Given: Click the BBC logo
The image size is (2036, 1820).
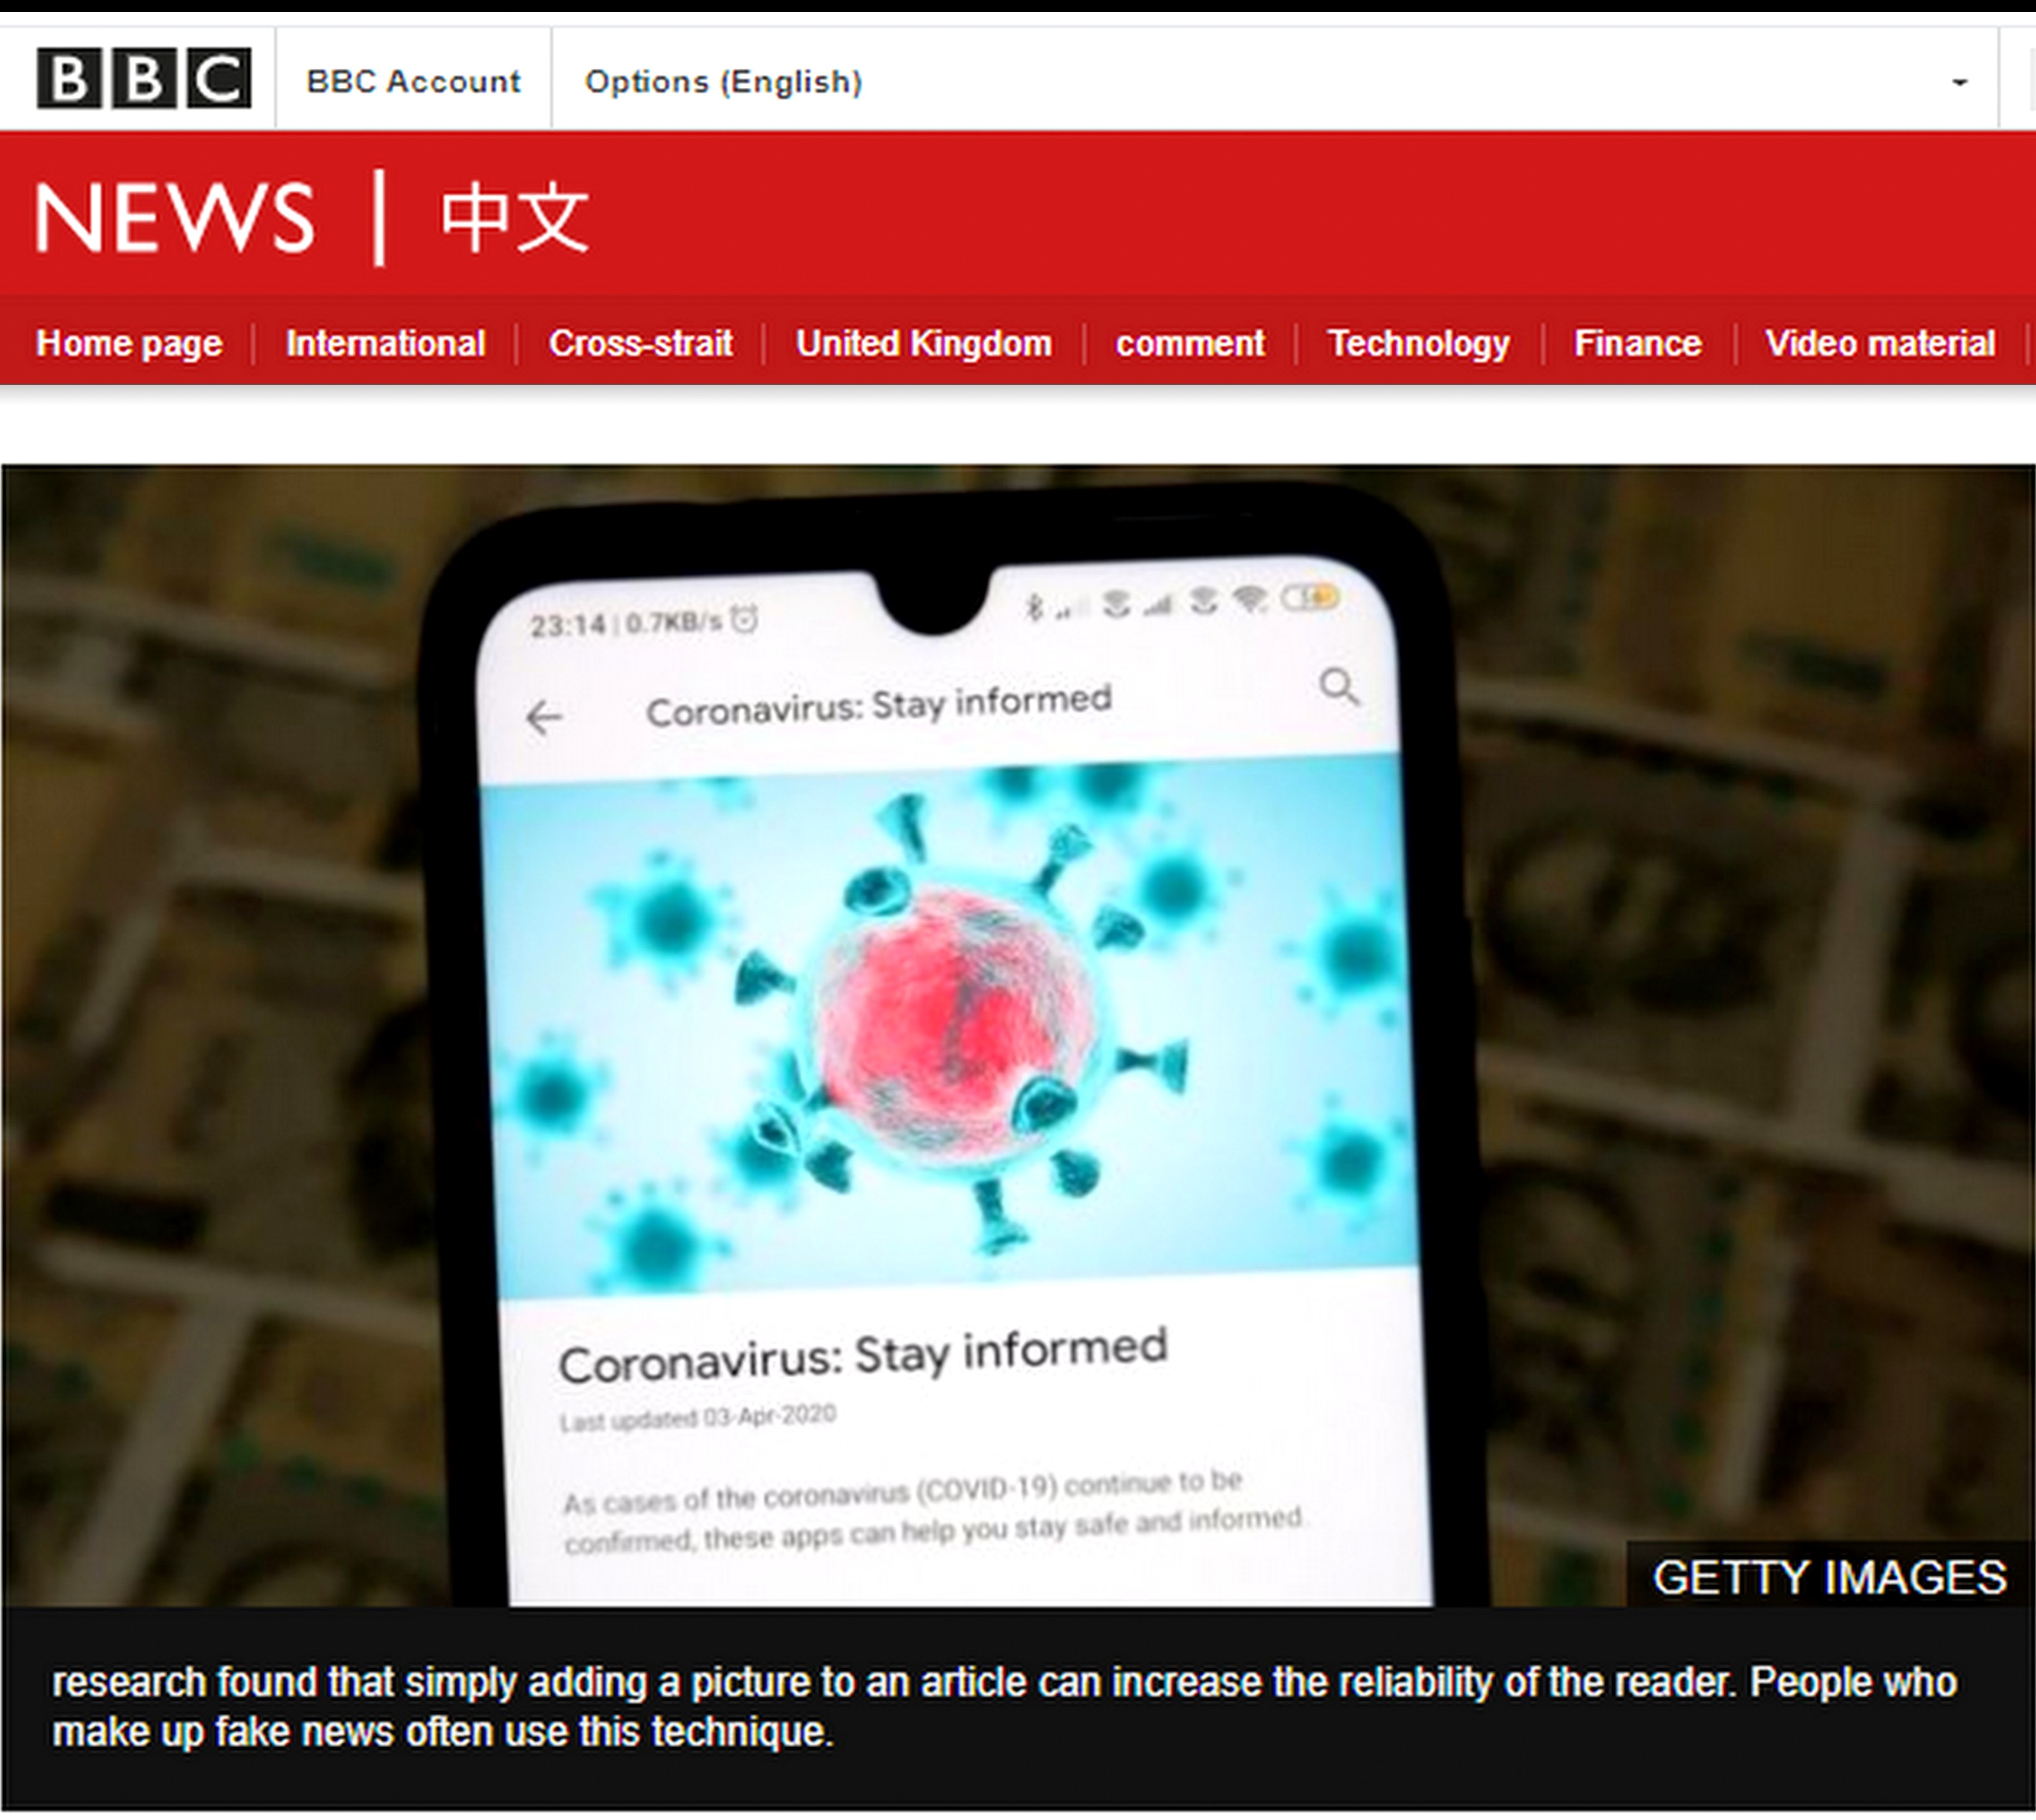Looking at the screenshot, I should pos(144,78).
